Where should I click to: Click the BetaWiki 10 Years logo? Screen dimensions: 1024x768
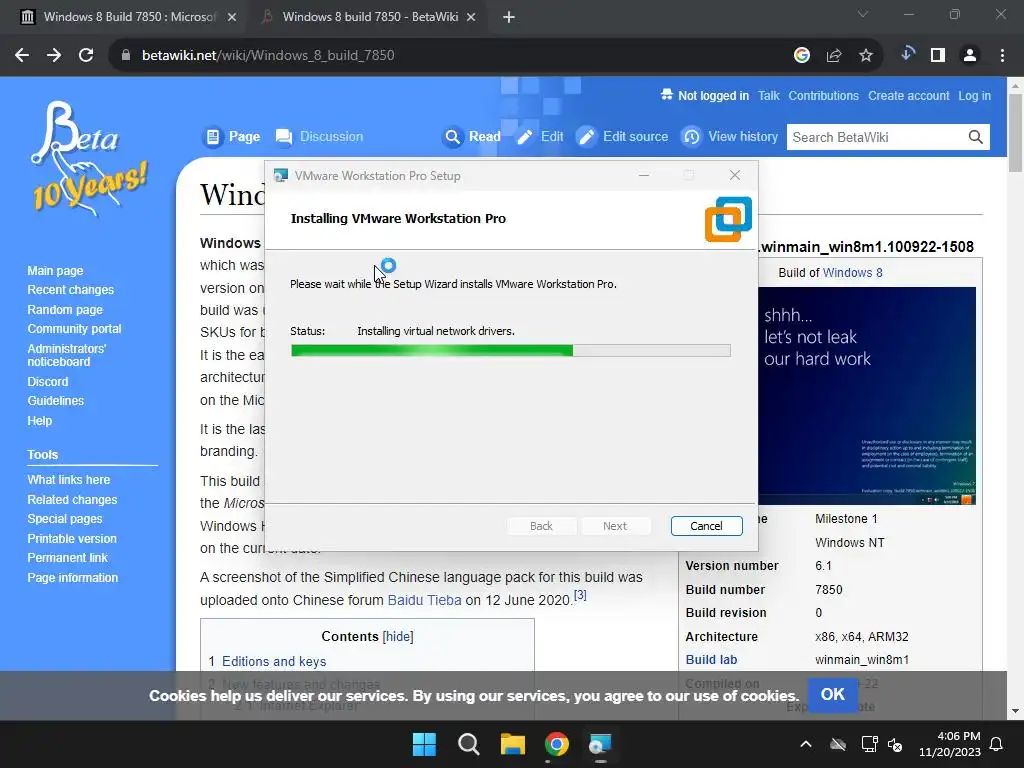pos(89,159)
